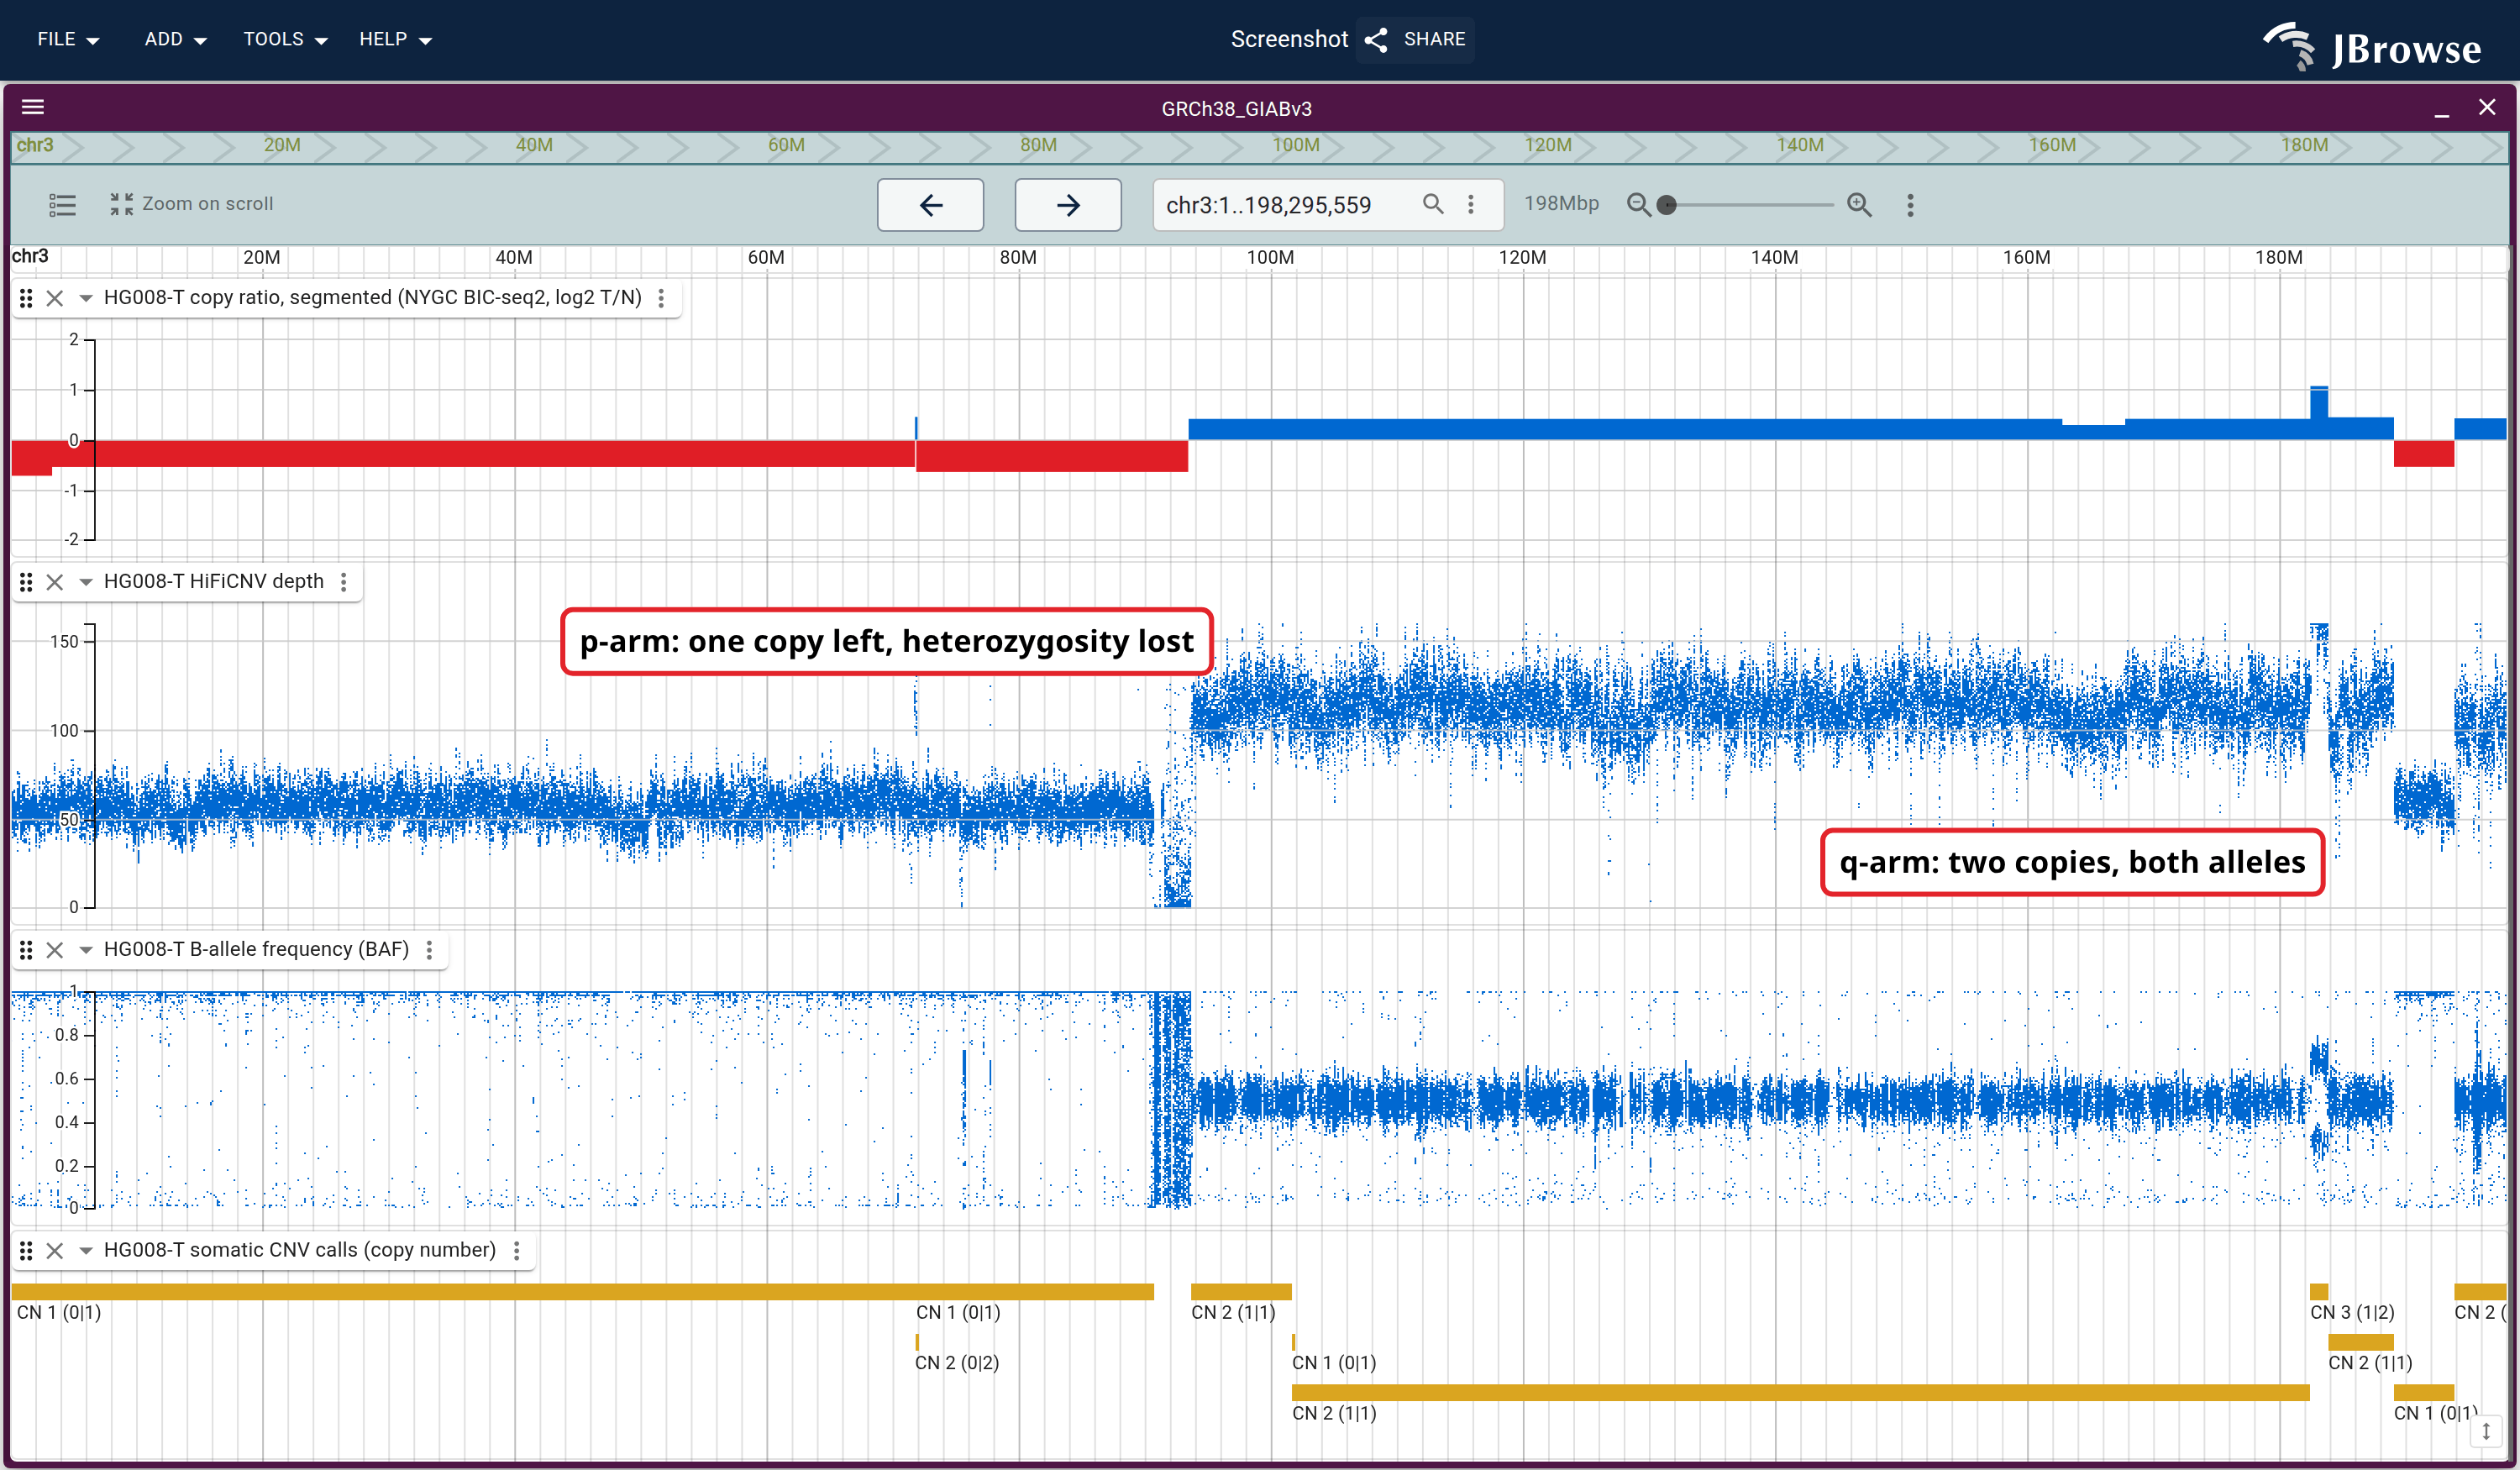The image size is (2520, 1470).
Task: Grab the HiFiCNV depth track drag handle
Action: pos(26,582)
